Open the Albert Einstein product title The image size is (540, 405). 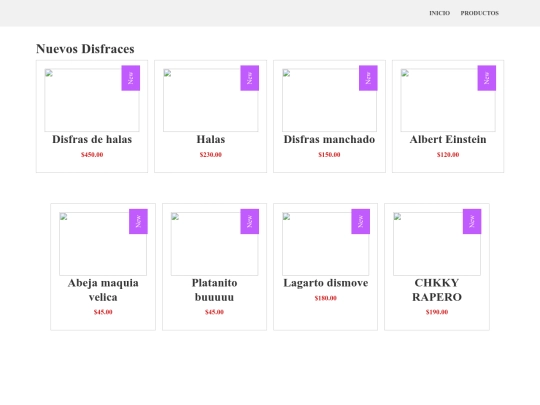[x=448, y=139]
